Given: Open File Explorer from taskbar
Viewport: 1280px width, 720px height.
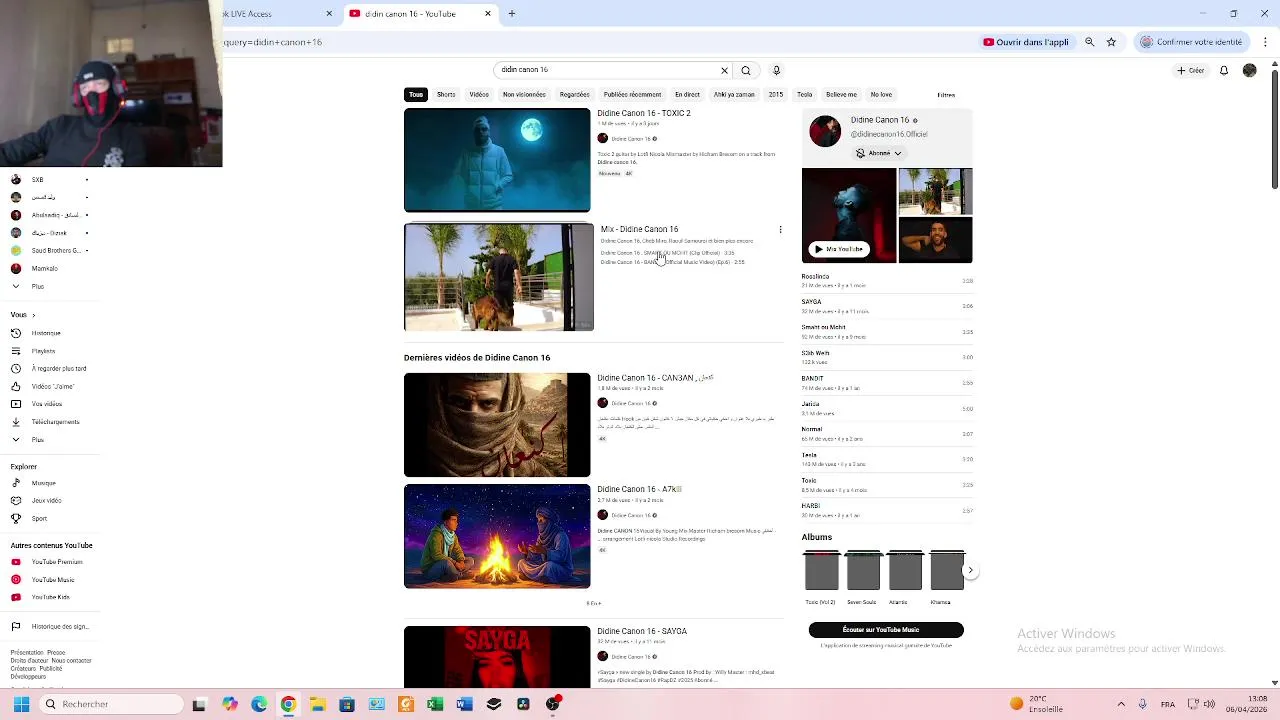Looking at the screenshot, I should click(318, 704).
